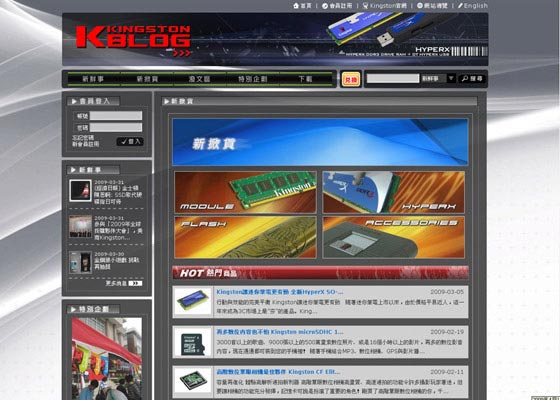
Task: Select the 新鮮事 search category box
Action: tap(434, 78)
